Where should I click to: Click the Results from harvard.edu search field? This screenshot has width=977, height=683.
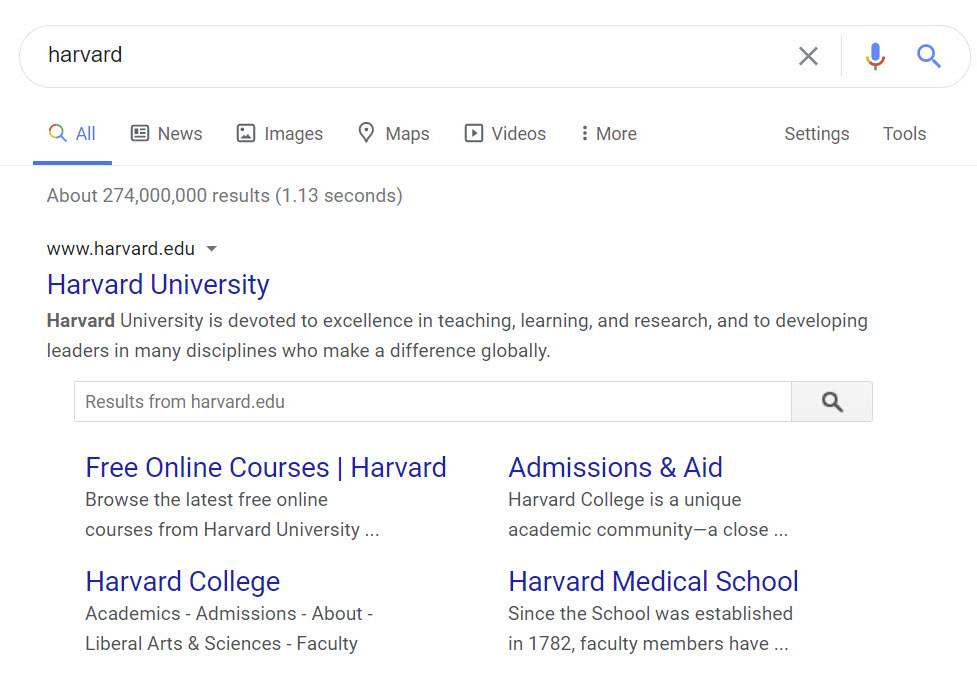click(x=432, y=402)
